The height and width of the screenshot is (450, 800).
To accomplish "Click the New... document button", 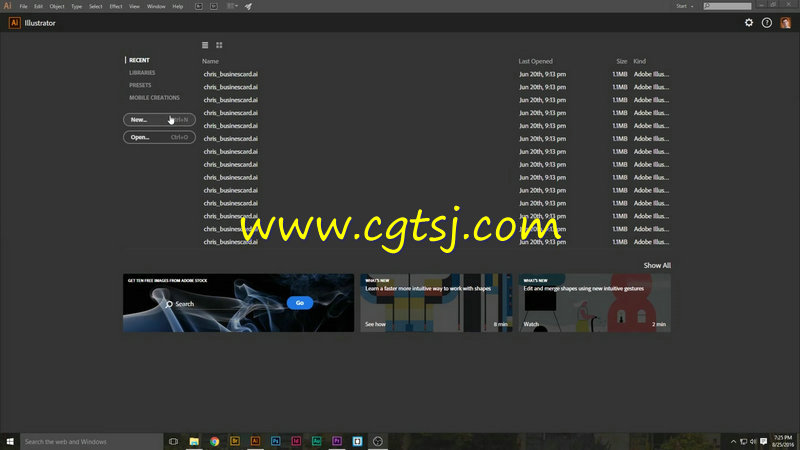I will coord(159,119).
